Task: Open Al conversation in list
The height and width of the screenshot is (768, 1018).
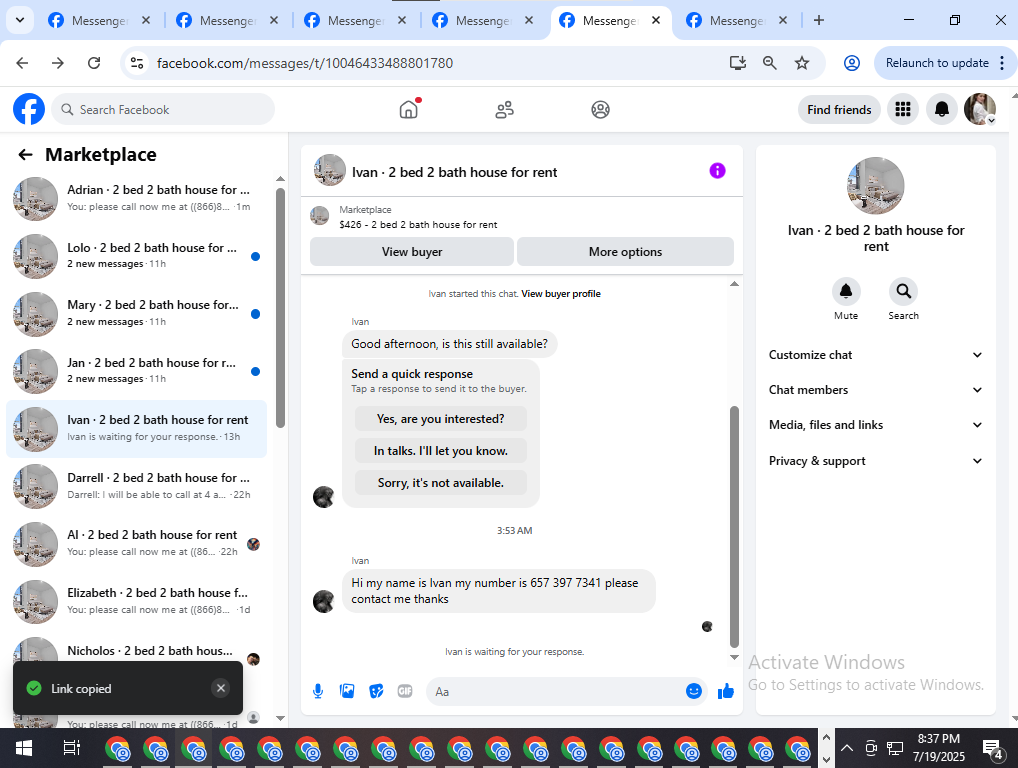Action: coord(136,543)
